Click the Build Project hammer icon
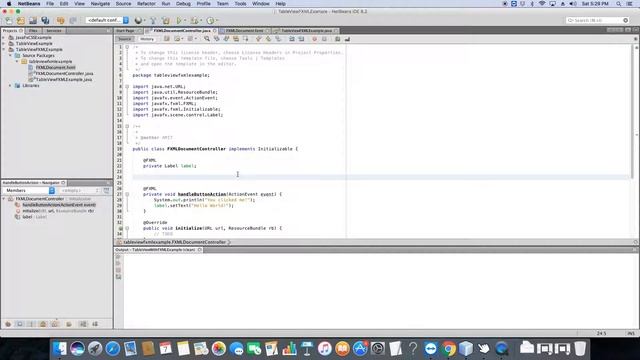This screenshot has height=360, width=640. coord(153,20)
